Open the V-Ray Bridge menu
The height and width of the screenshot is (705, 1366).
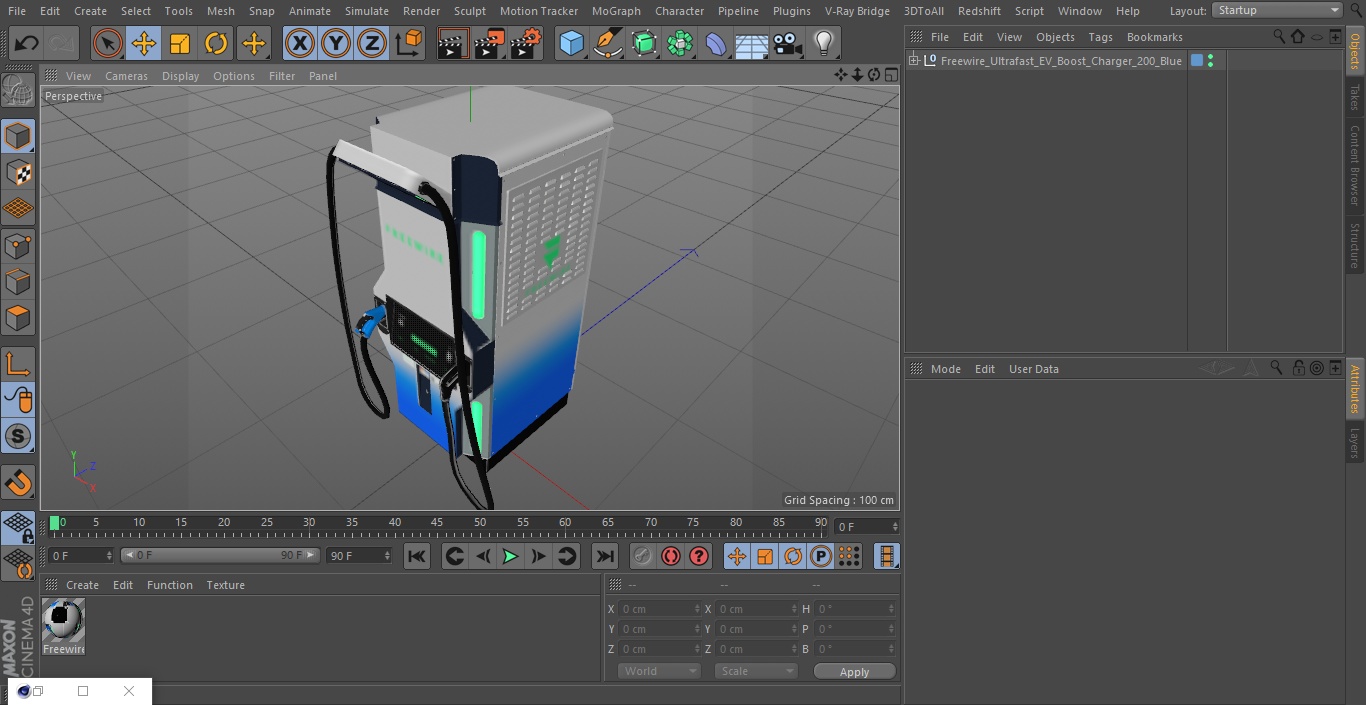[x=857, y=11]
